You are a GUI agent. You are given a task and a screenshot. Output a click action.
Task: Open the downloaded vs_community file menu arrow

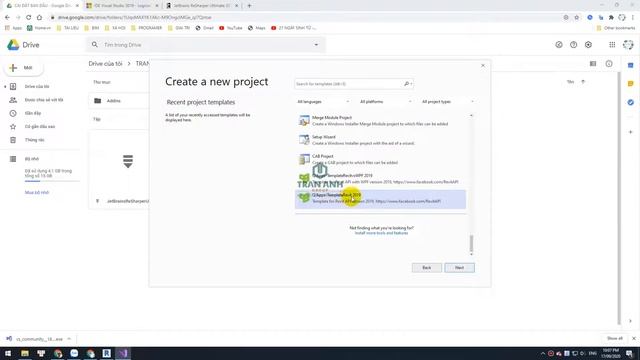pyautogui.click(x=69, y=339)
